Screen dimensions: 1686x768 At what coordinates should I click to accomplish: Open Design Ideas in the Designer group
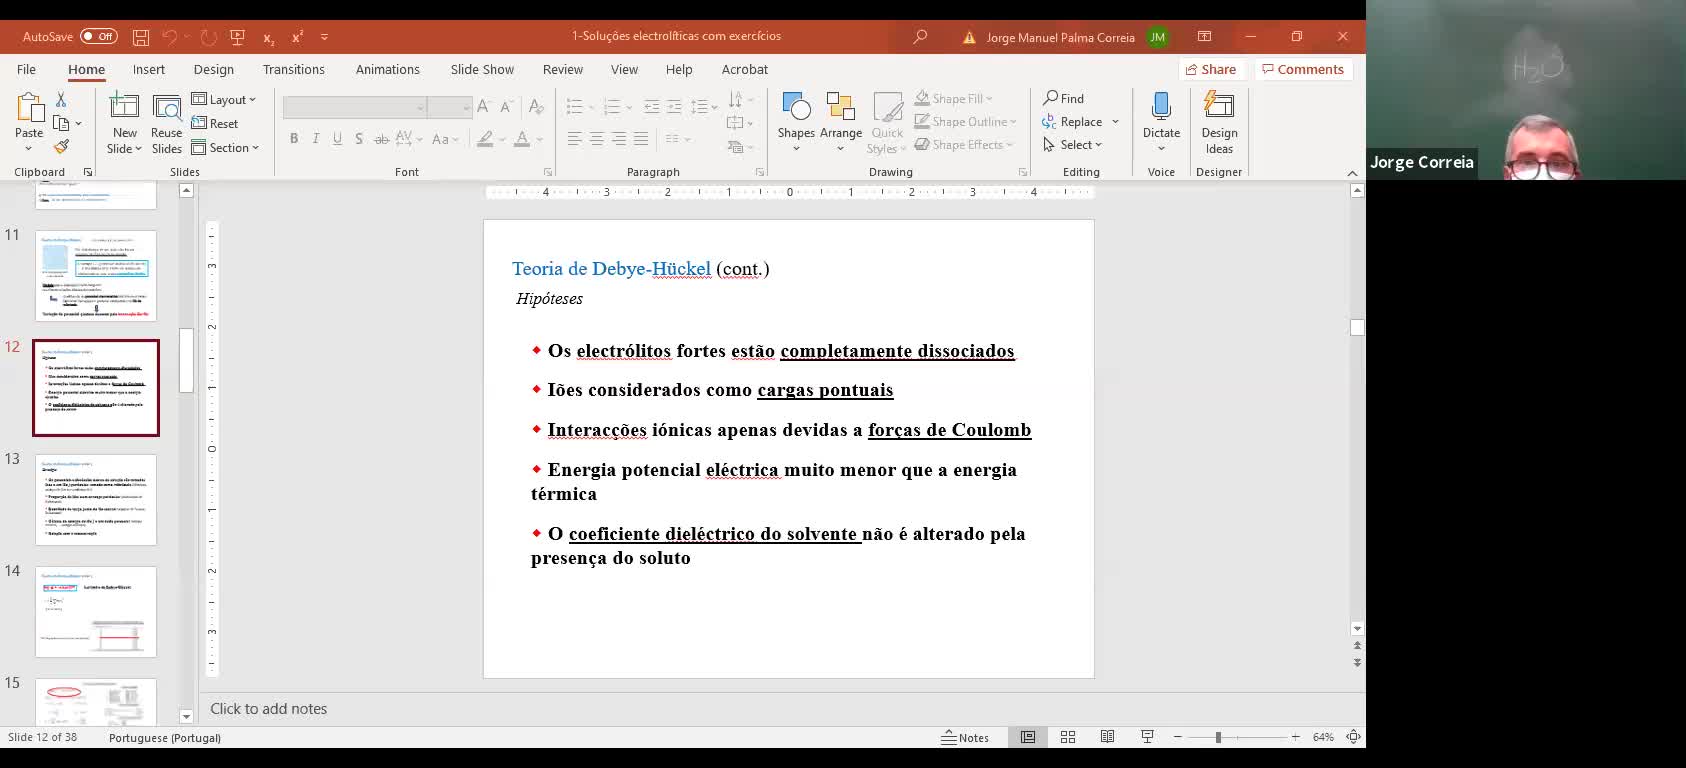[x=1218, y=122]
